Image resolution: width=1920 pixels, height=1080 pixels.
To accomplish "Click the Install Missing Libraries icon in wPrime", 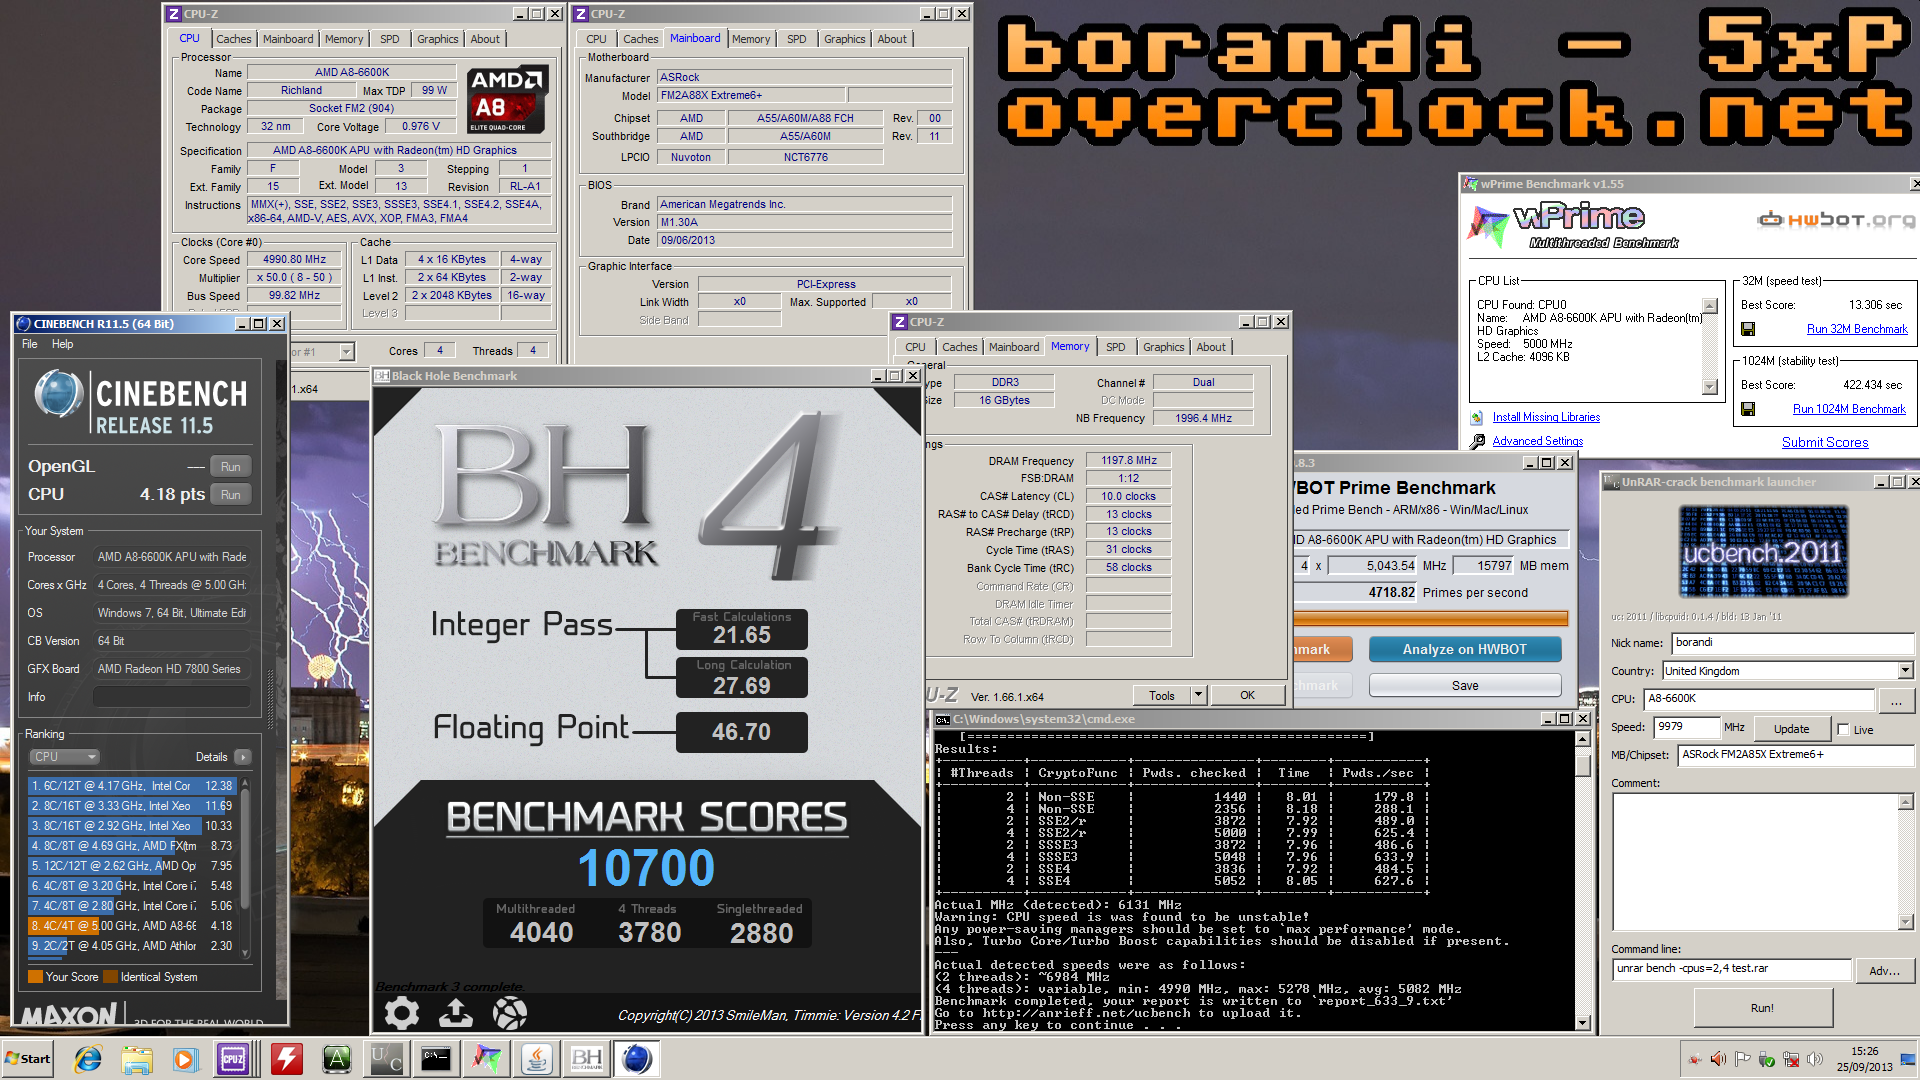I will click(x=1477, y=418).
